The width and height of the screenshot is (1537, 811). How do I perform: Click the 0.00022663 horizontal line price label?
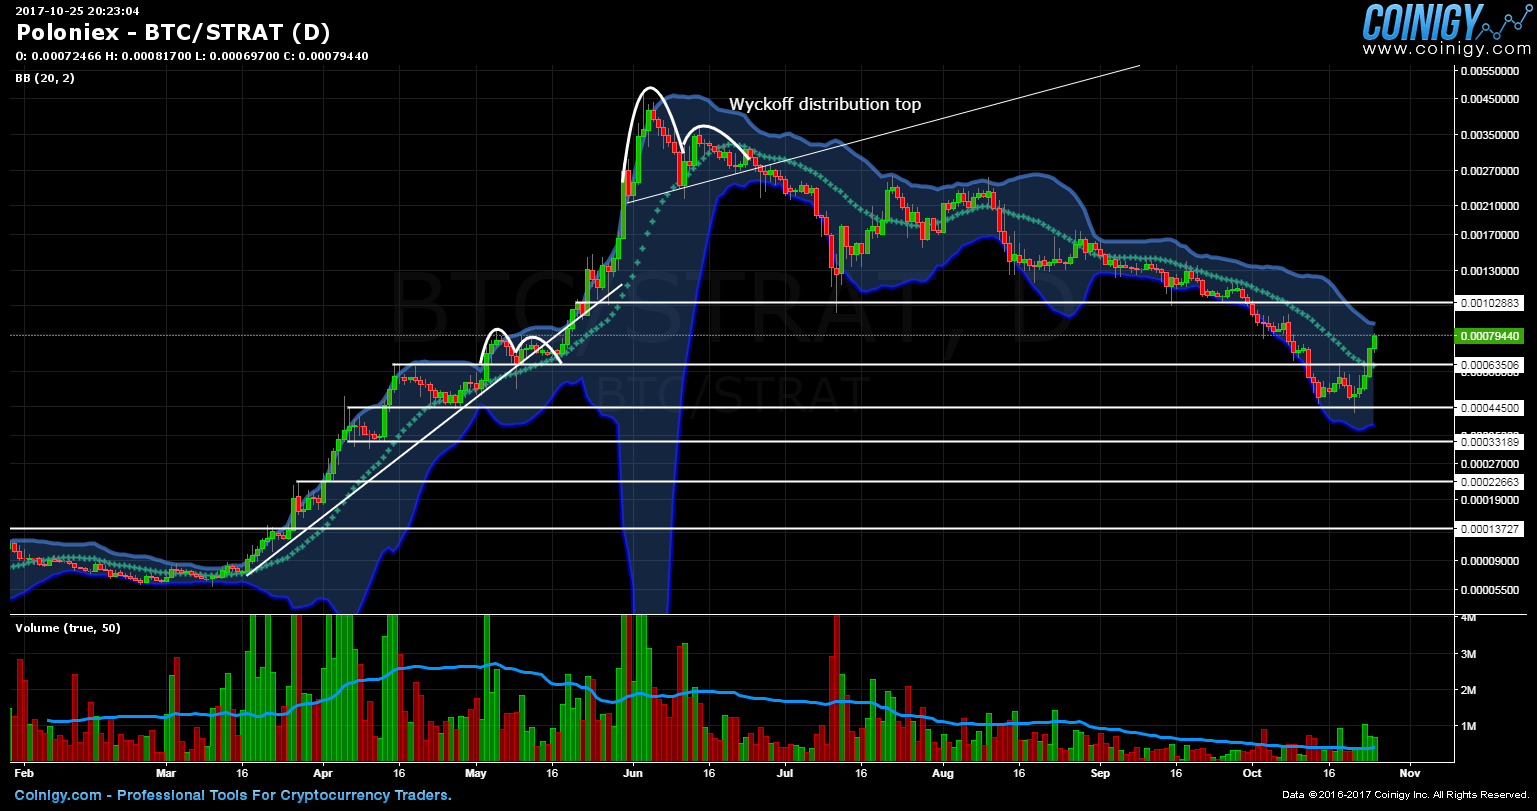coord(1490,482)
